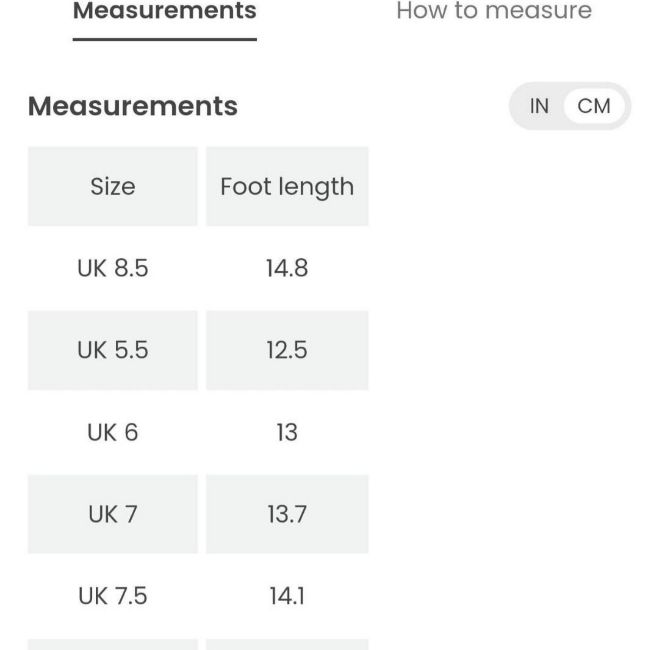Viewport: 659px width, 650px height.
Task: Click the Size column header
Action: click(113, 186)
